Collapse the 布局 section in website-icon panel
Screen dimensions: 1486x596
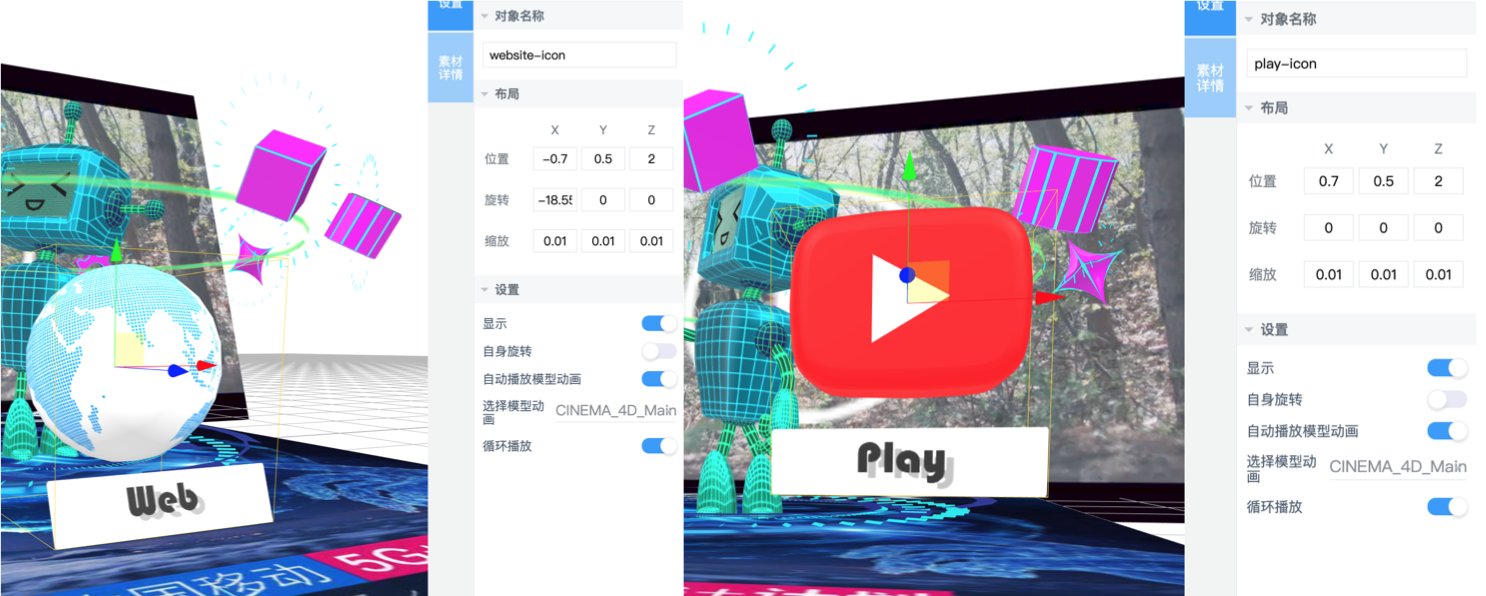(486, 94)
